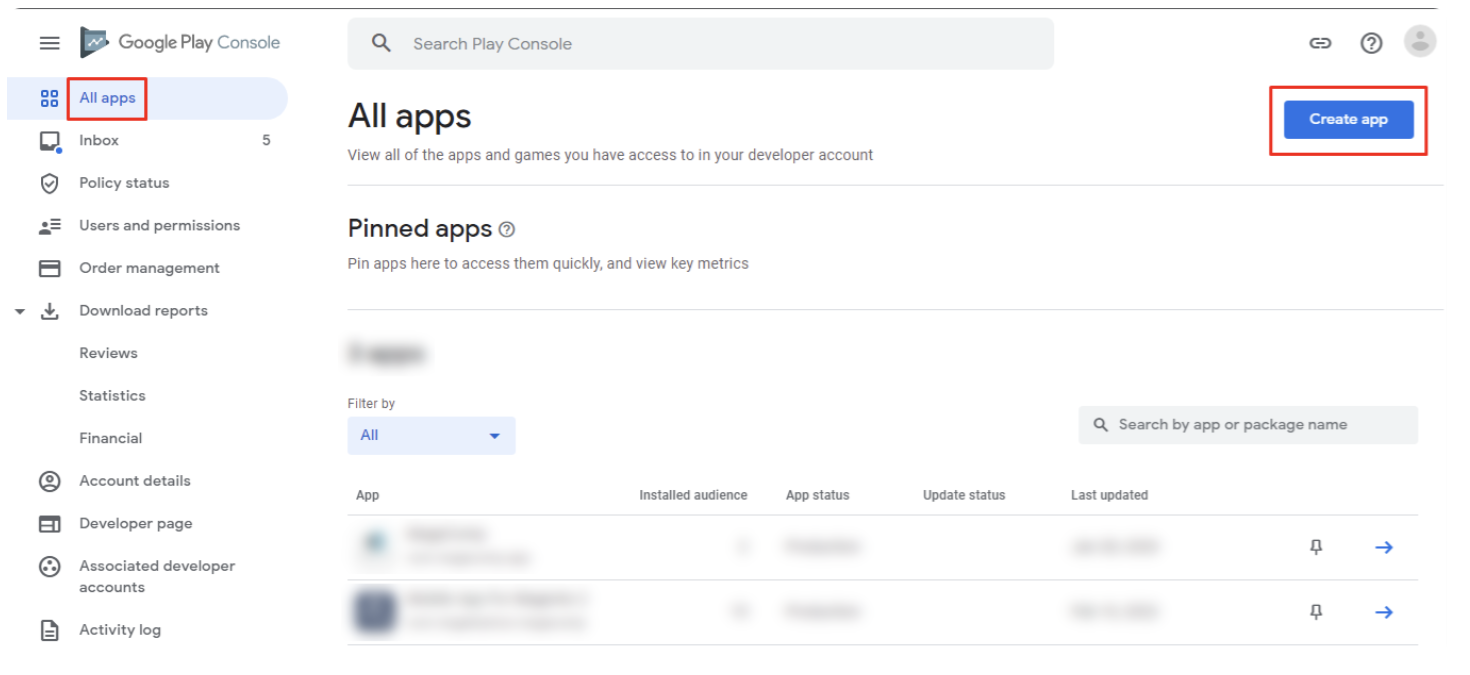Open the Filter by All dropdown
This screenshot has width=1470, height=675.
click(x=431, y=435)
